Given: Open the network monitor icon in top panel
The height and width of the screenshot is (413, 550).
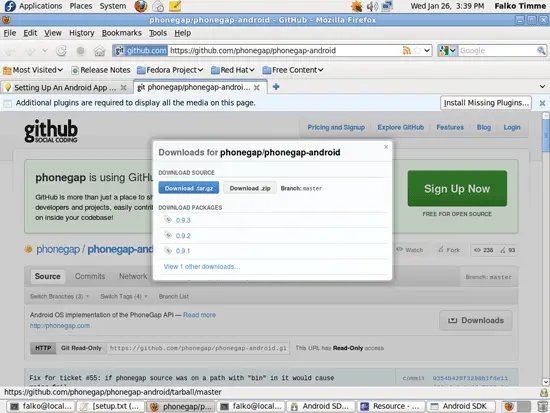Looking at the screenshot, I should (x=387, y=6).
